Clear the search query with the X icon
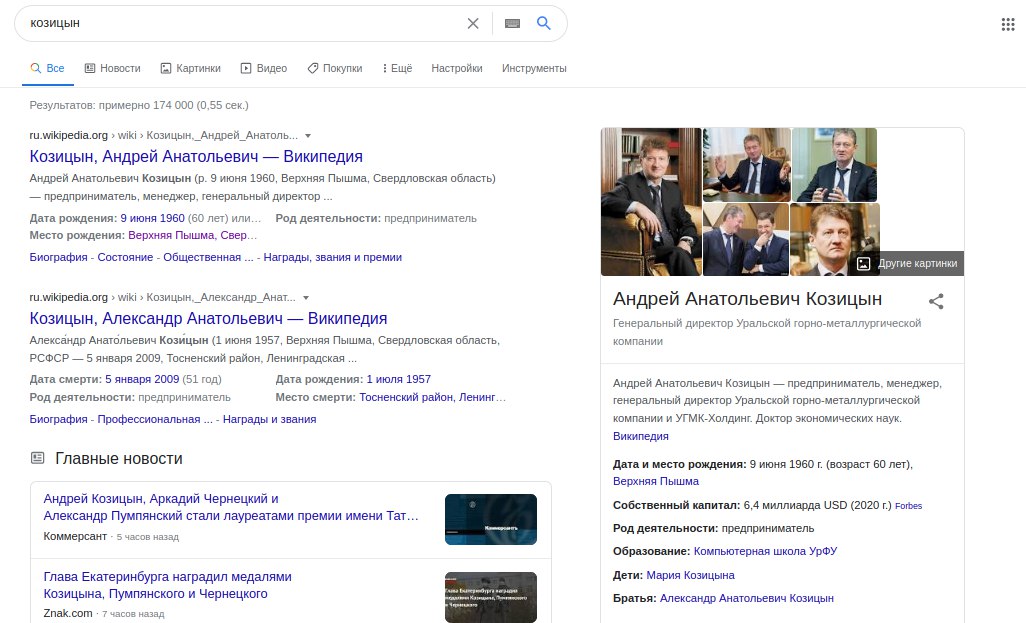 472,24
